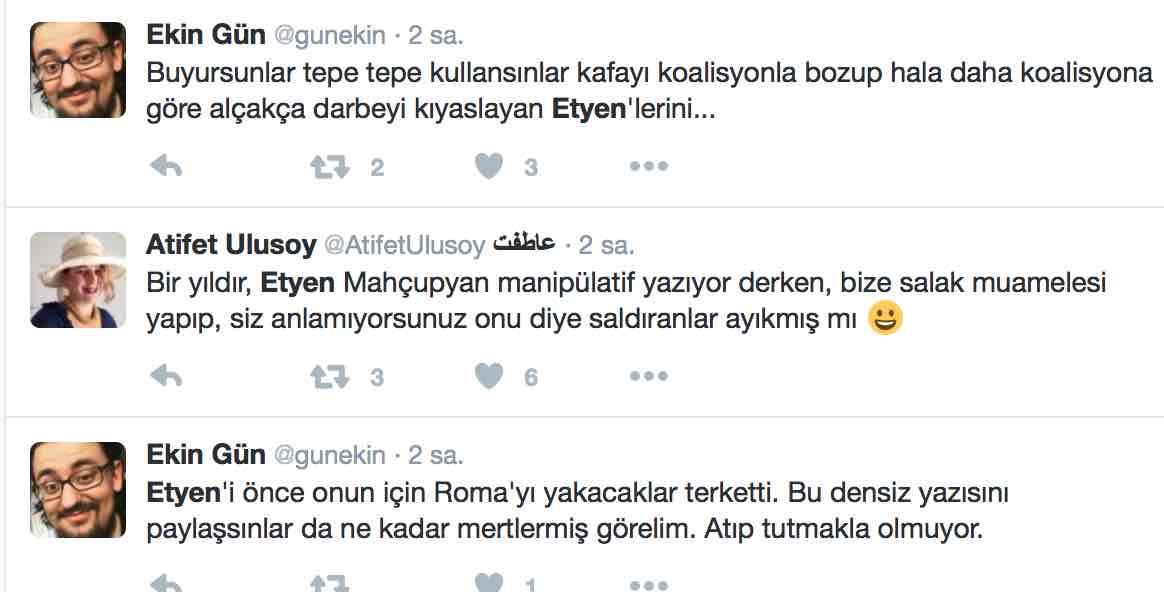The image size is (1164, 592).
Task: Open Ekin Gün's avatar in first tweet
Action: tap(78, 70)
